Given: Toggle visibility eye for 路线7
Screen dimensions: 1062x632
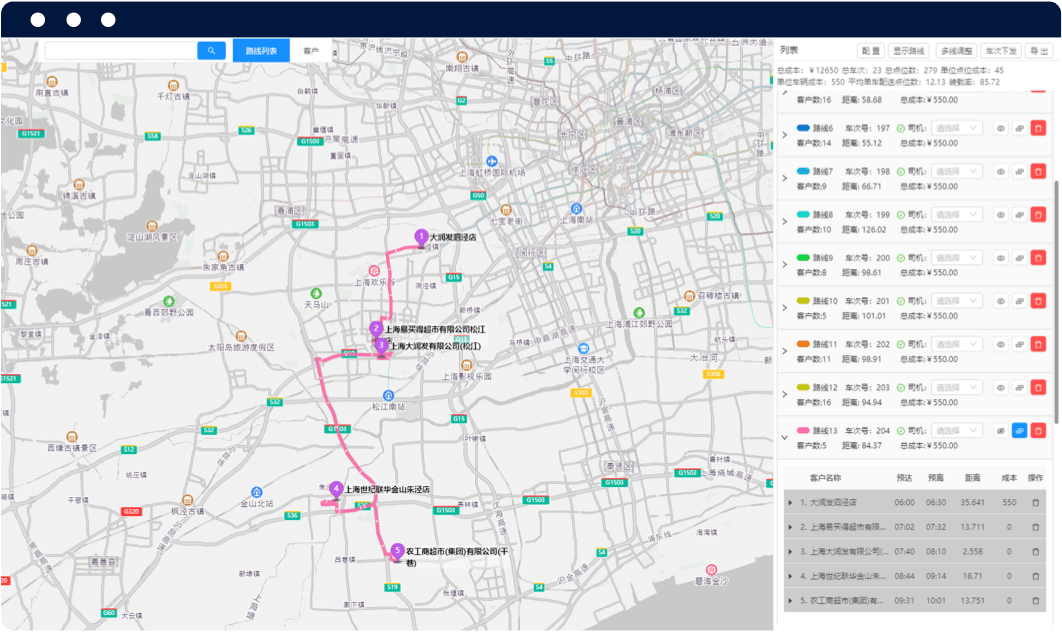Looking at the screenshot, I should [1000, 171].
